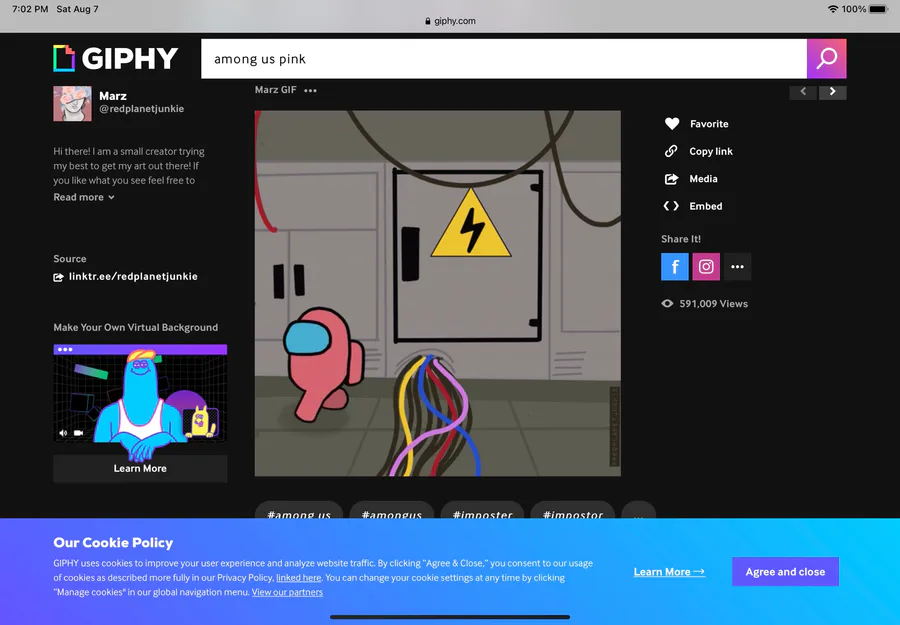Click the 'Make Your Own Virtual Background' heading

click(135, 328)
